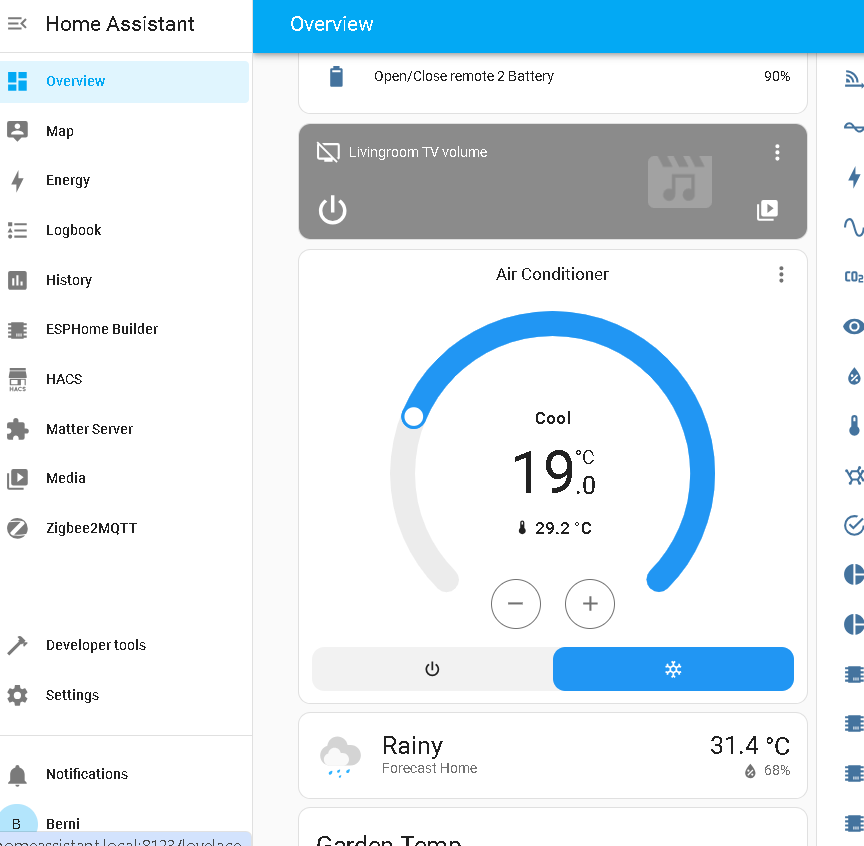The width and height of the screenshot is (864, 846).
Task: Click the Media play-box icon in sidebar
Action: tap(17, 478)
